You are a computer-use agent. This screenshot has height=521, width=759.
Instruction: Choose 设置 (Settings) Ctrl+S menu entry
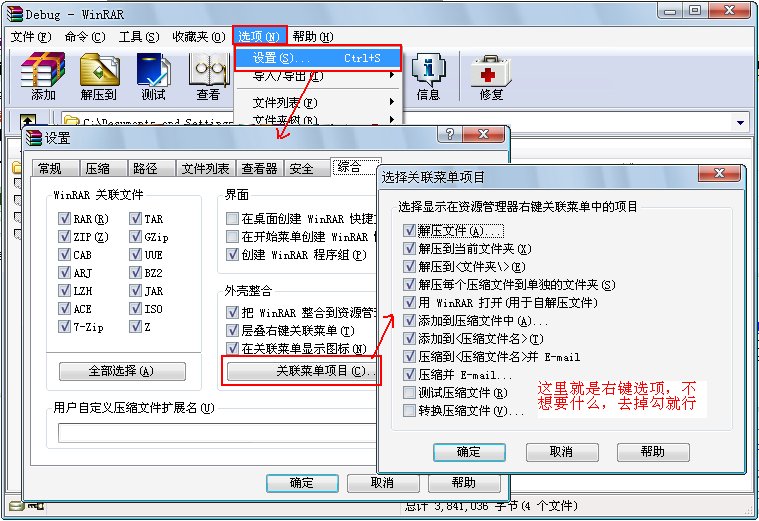[x=318, y=58]
